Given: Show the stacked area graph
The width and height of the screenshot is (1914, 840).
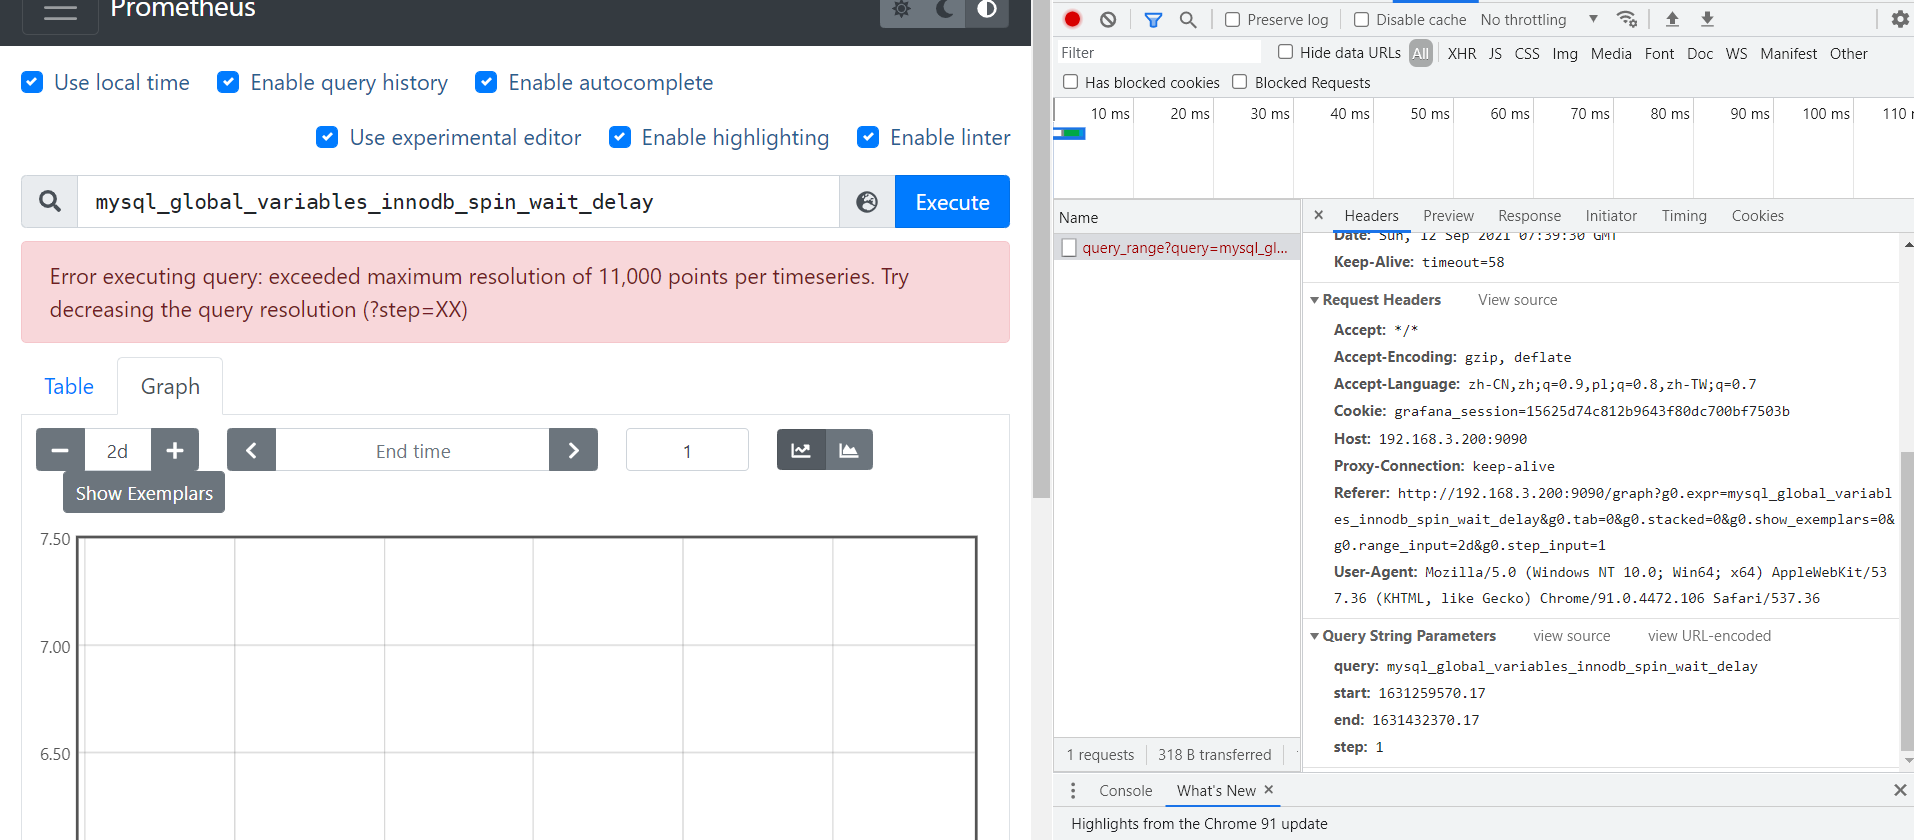Looking at the screenshot, I should [849, 450].
